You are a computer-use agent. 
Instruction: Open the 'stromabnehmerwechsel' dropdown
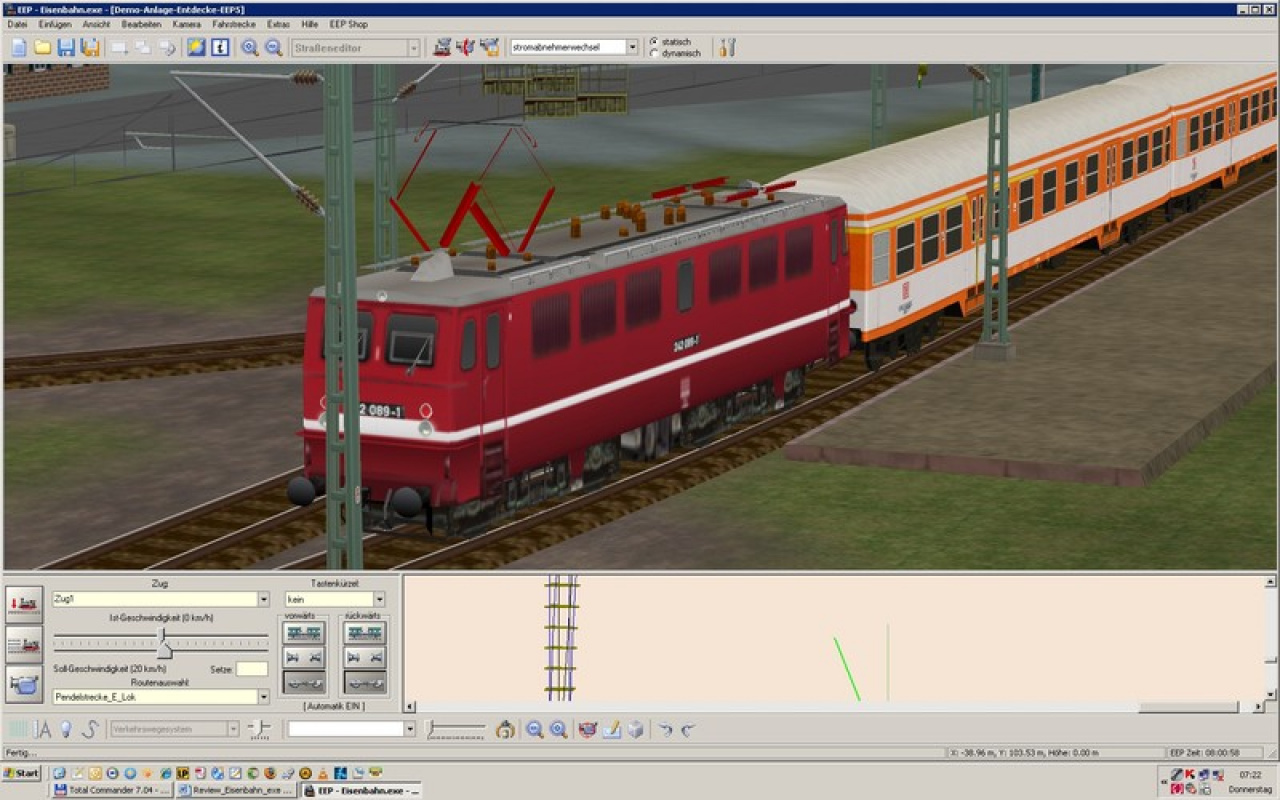(632, 47)
